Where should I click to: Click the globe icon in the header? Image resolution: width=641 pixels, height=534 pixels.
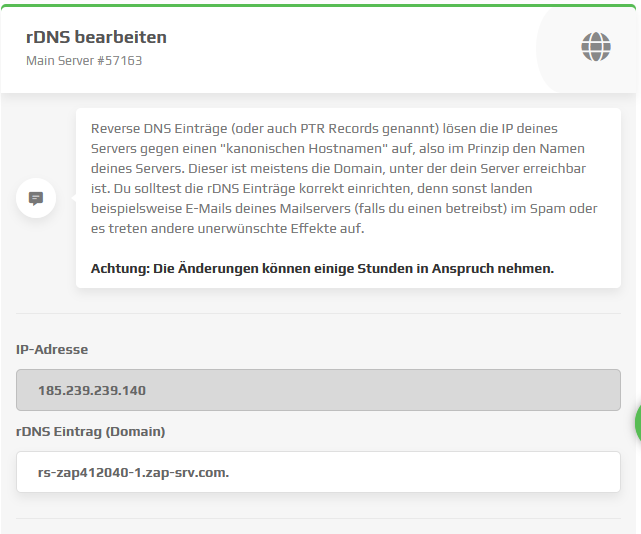coord(596,46)
